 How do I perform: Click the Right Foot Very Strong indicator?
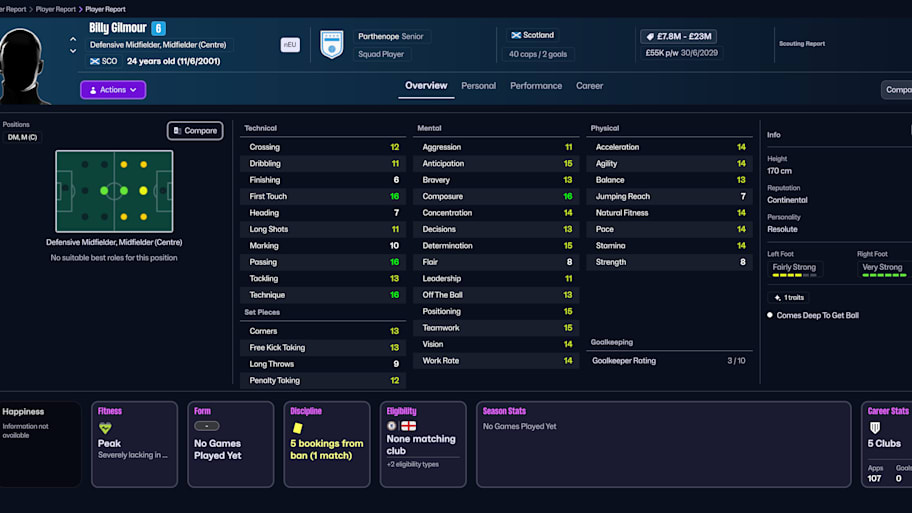click(883, 269)
